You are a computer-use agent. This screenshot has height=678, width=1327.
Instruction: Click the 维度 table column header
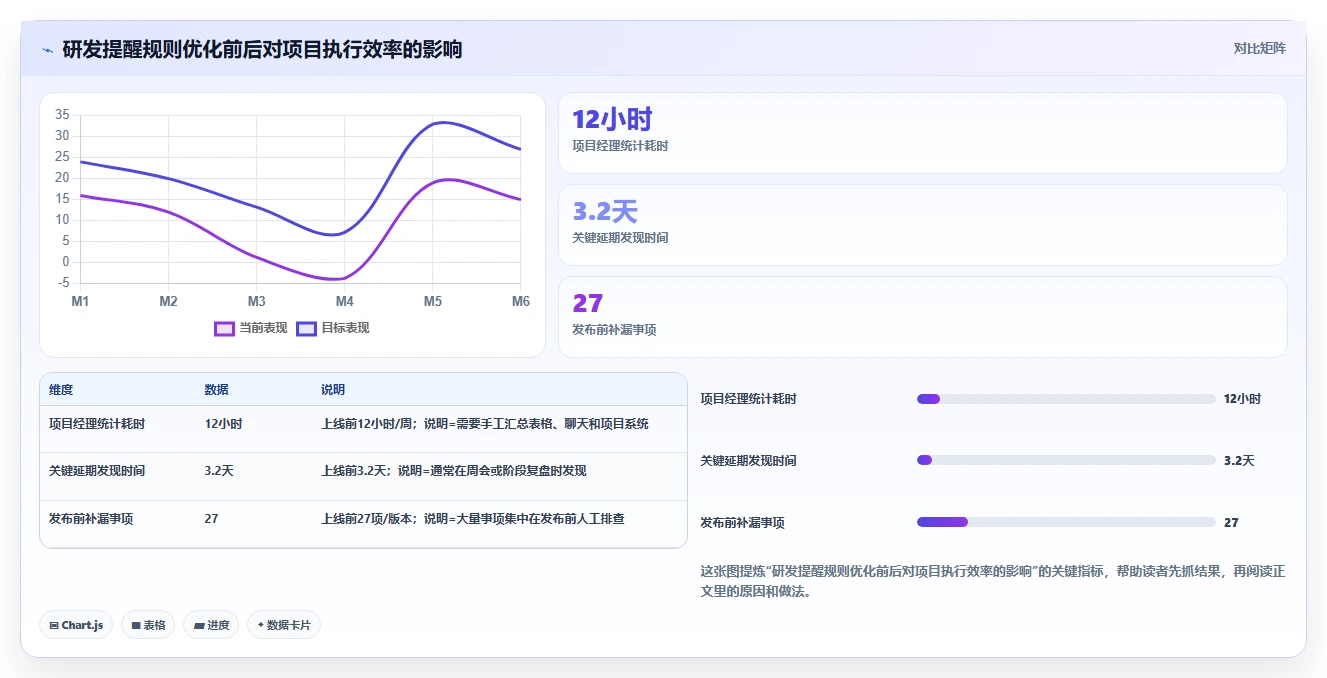click(x=61, y=390)
